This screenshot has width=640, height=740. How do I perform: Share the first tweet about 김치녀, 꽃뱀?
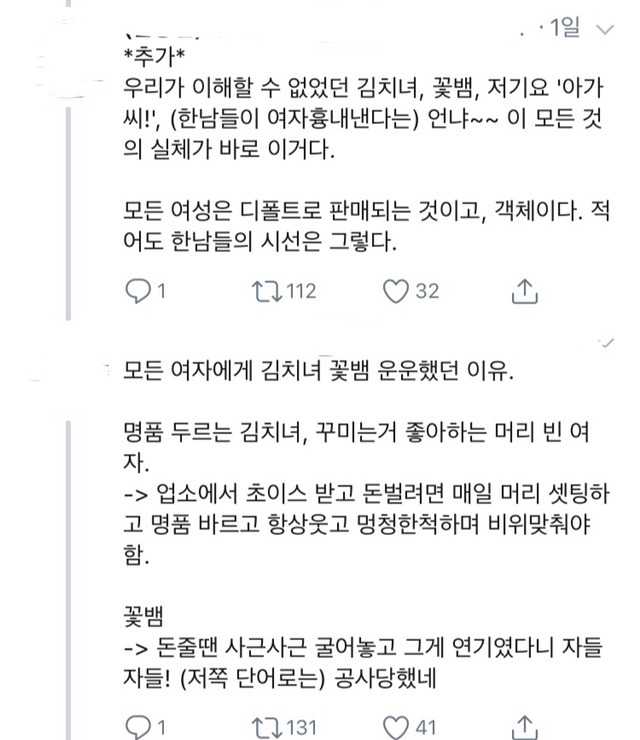[x=526, y=291]
